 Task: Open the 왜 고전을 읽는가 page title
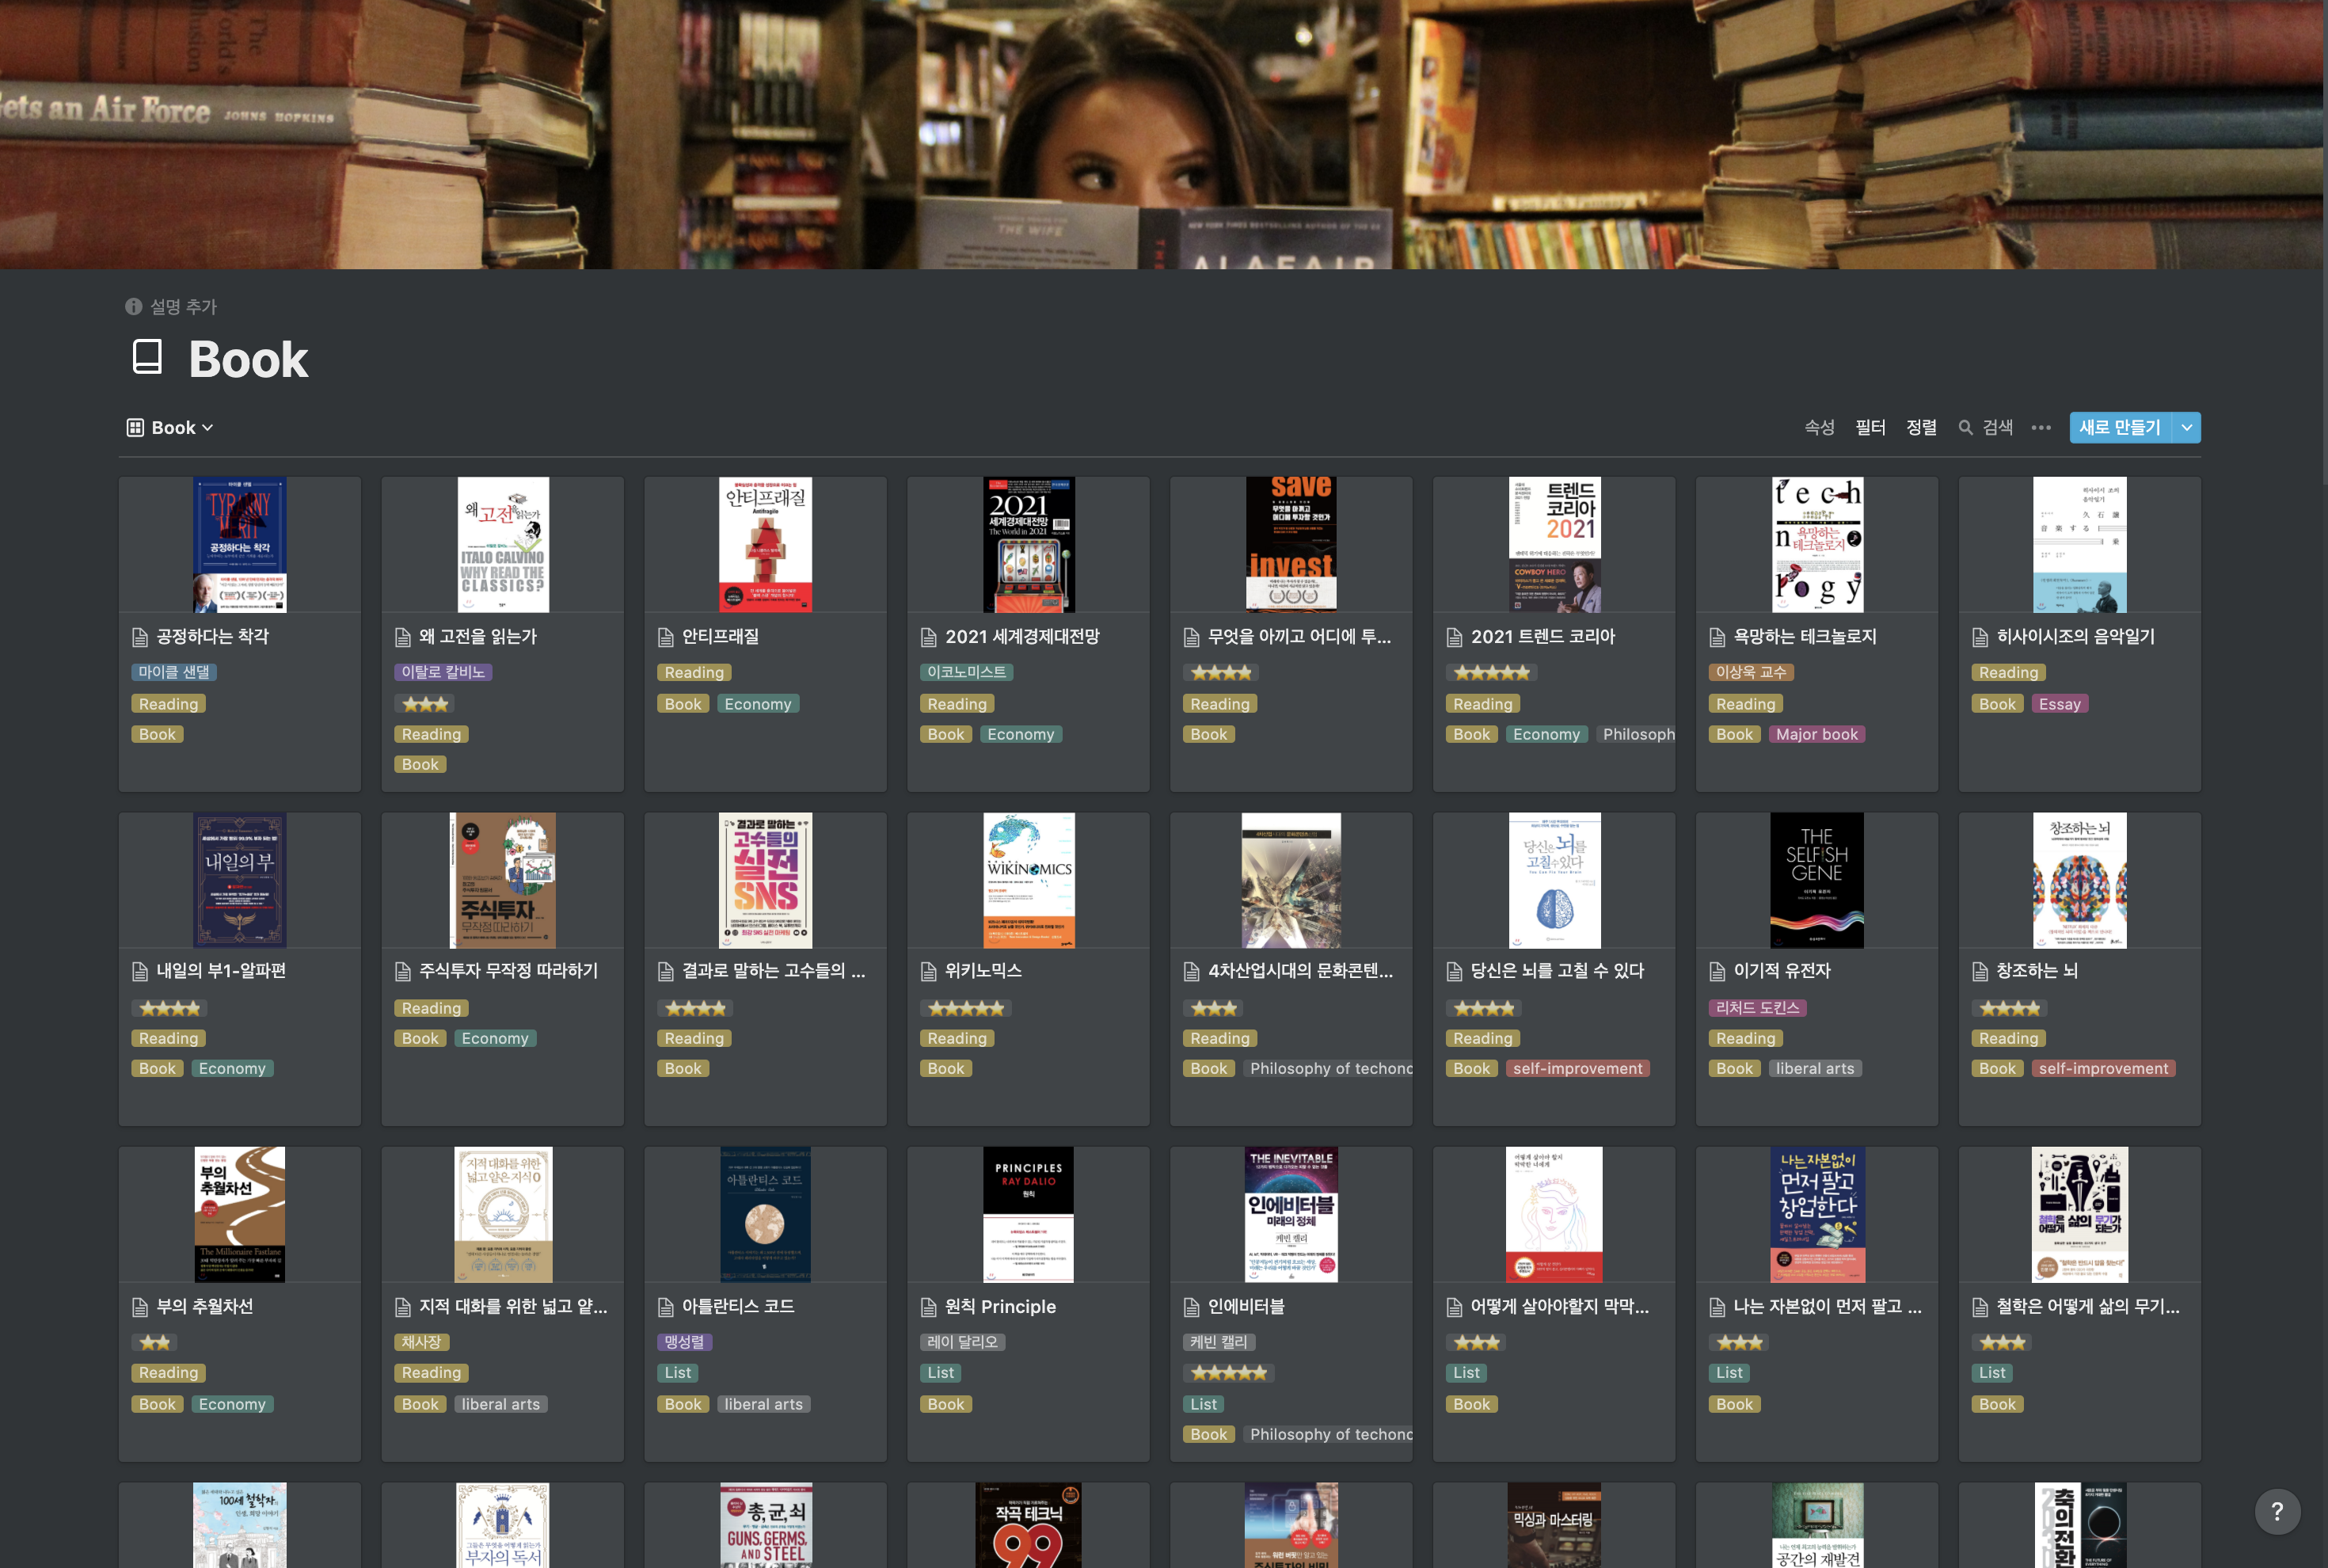478,637
